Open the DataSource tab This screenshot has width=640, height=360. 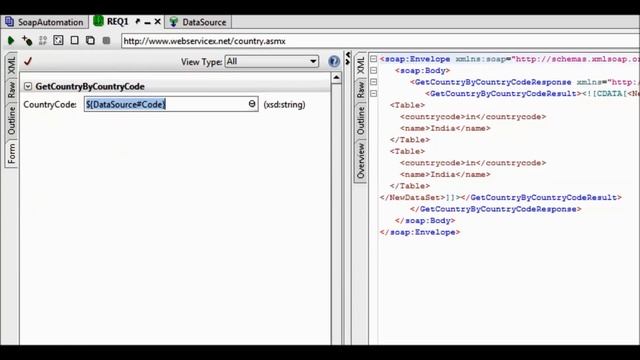(198, 22)
